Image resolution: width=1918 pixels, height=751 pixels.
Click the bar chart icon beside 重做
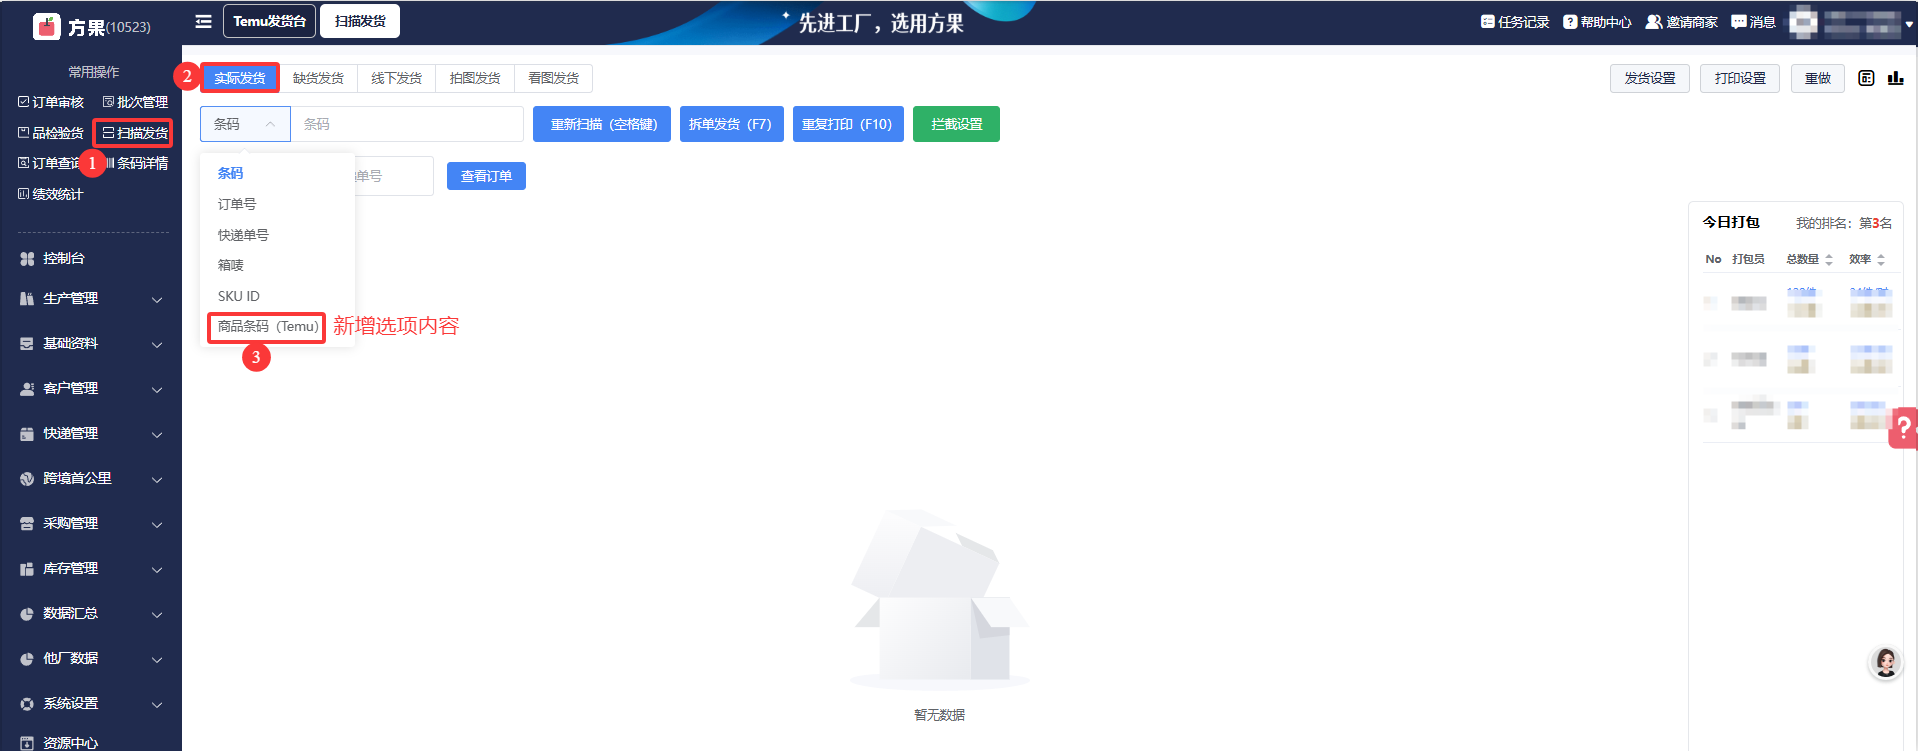click(x=1895, y=78)
